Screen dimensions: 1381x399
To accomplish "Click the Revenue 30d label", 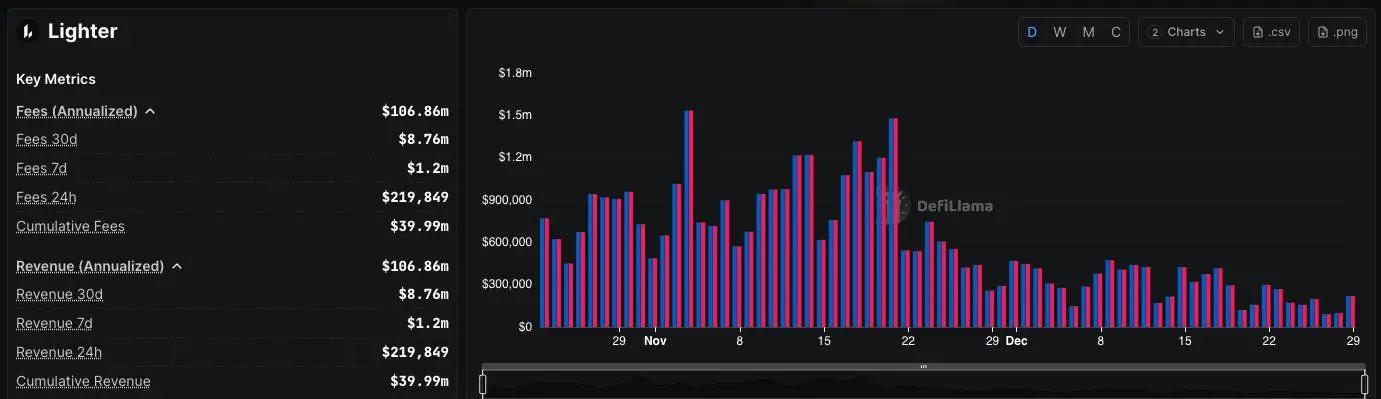I will coord(59,294).
